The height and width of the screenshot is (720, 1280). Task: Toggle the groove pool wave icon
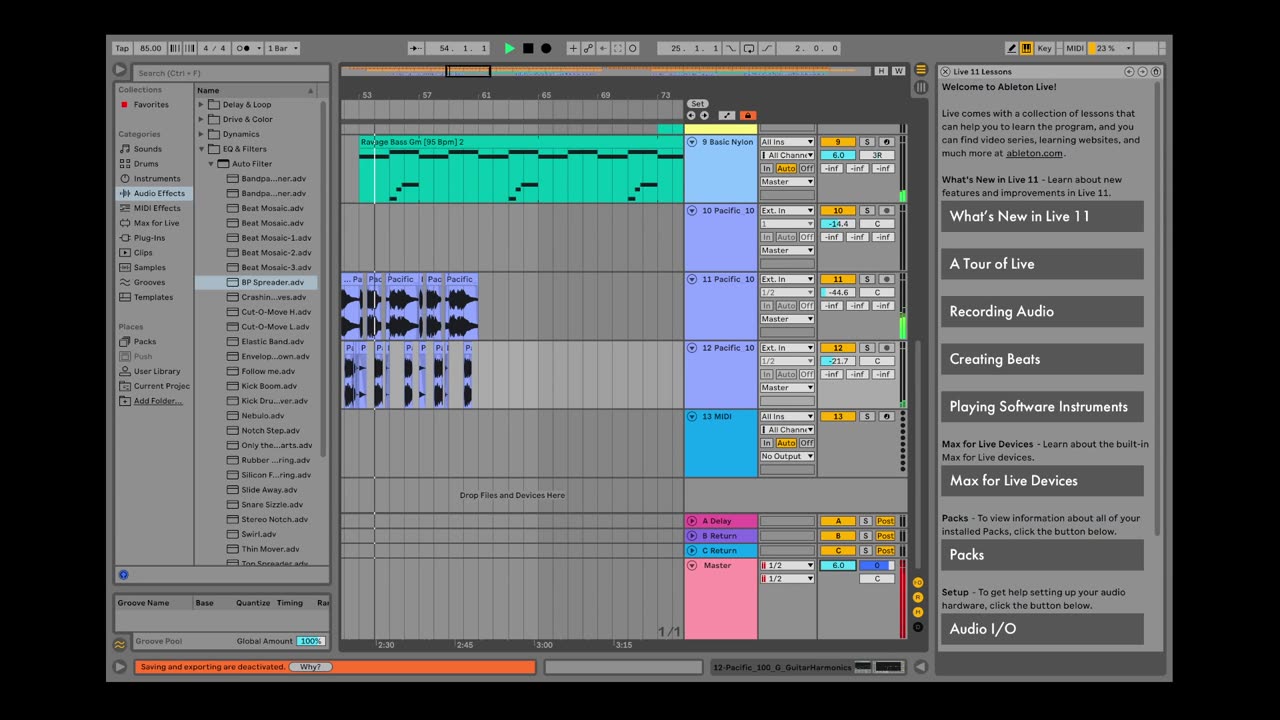pyautogui.click(x=120, y=645)
